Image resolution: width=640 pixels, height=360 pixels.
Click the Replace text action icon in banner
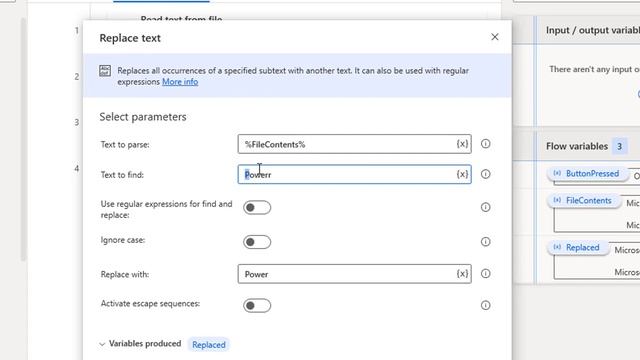coord(105,71)
